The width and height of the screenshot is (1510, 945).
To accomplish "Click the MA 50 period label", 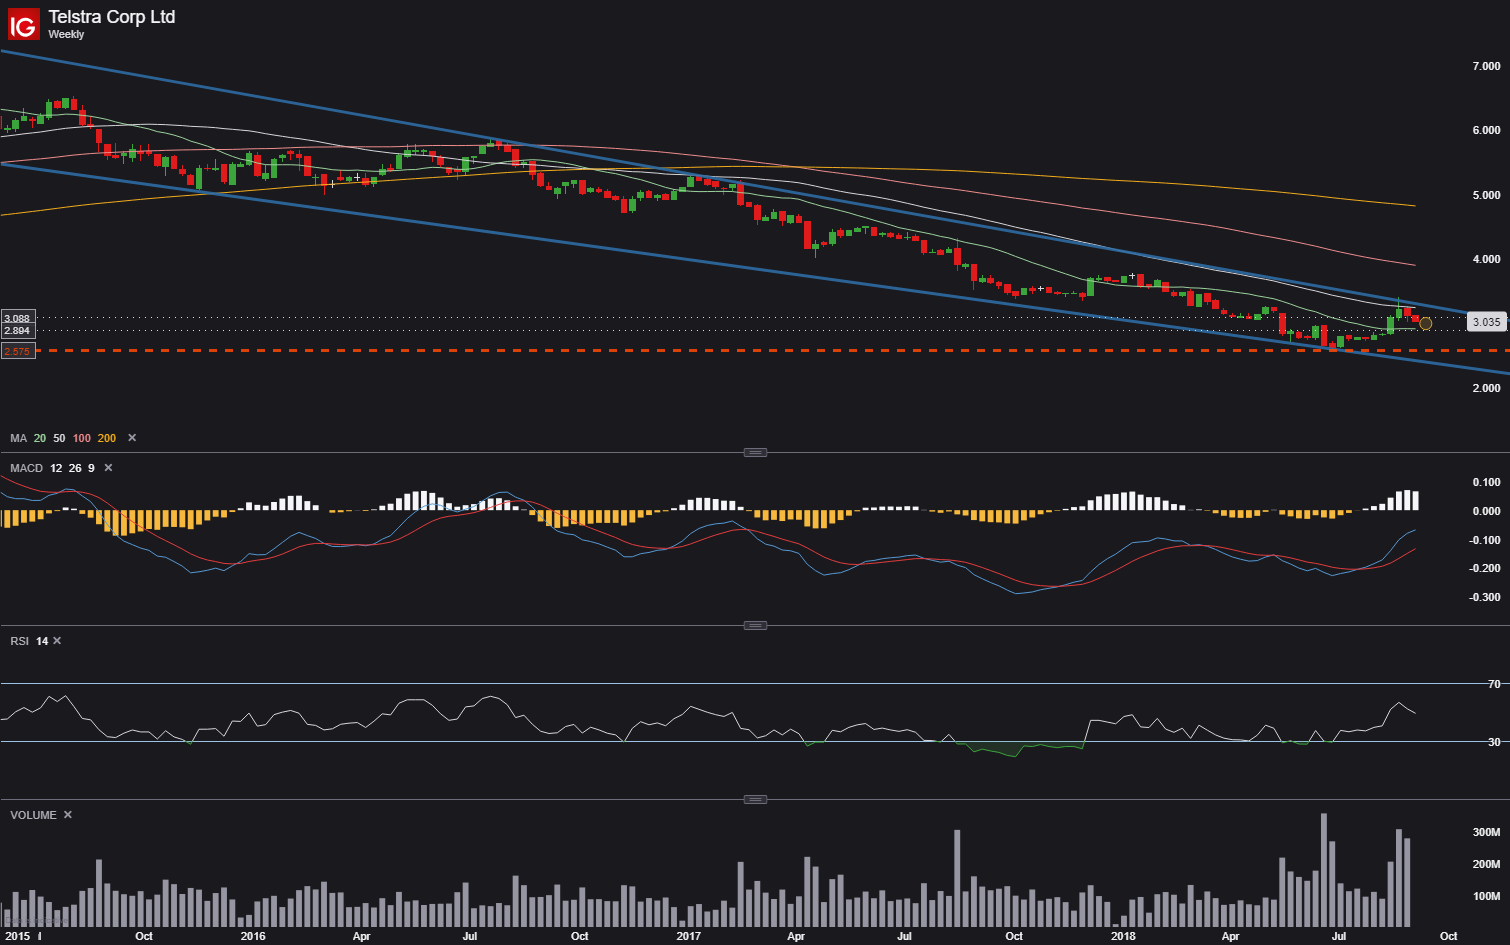I will click(59, 438).
